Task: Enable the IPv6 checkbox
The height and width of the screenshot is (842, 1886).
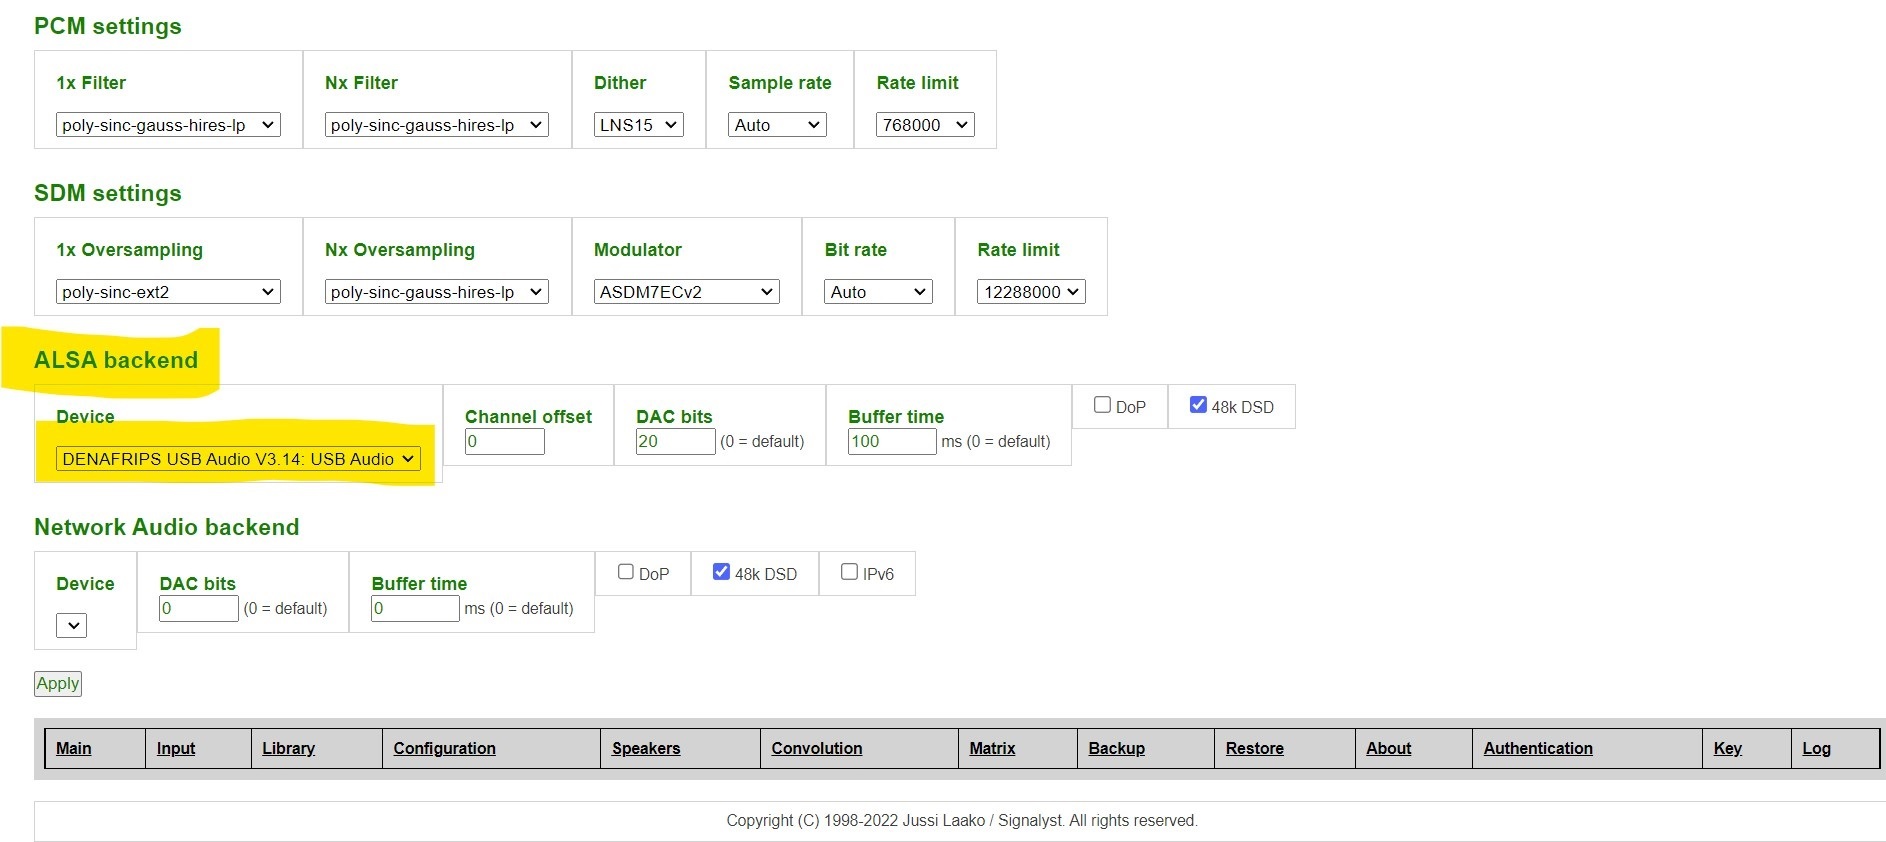Action: [x=849, y=572]
